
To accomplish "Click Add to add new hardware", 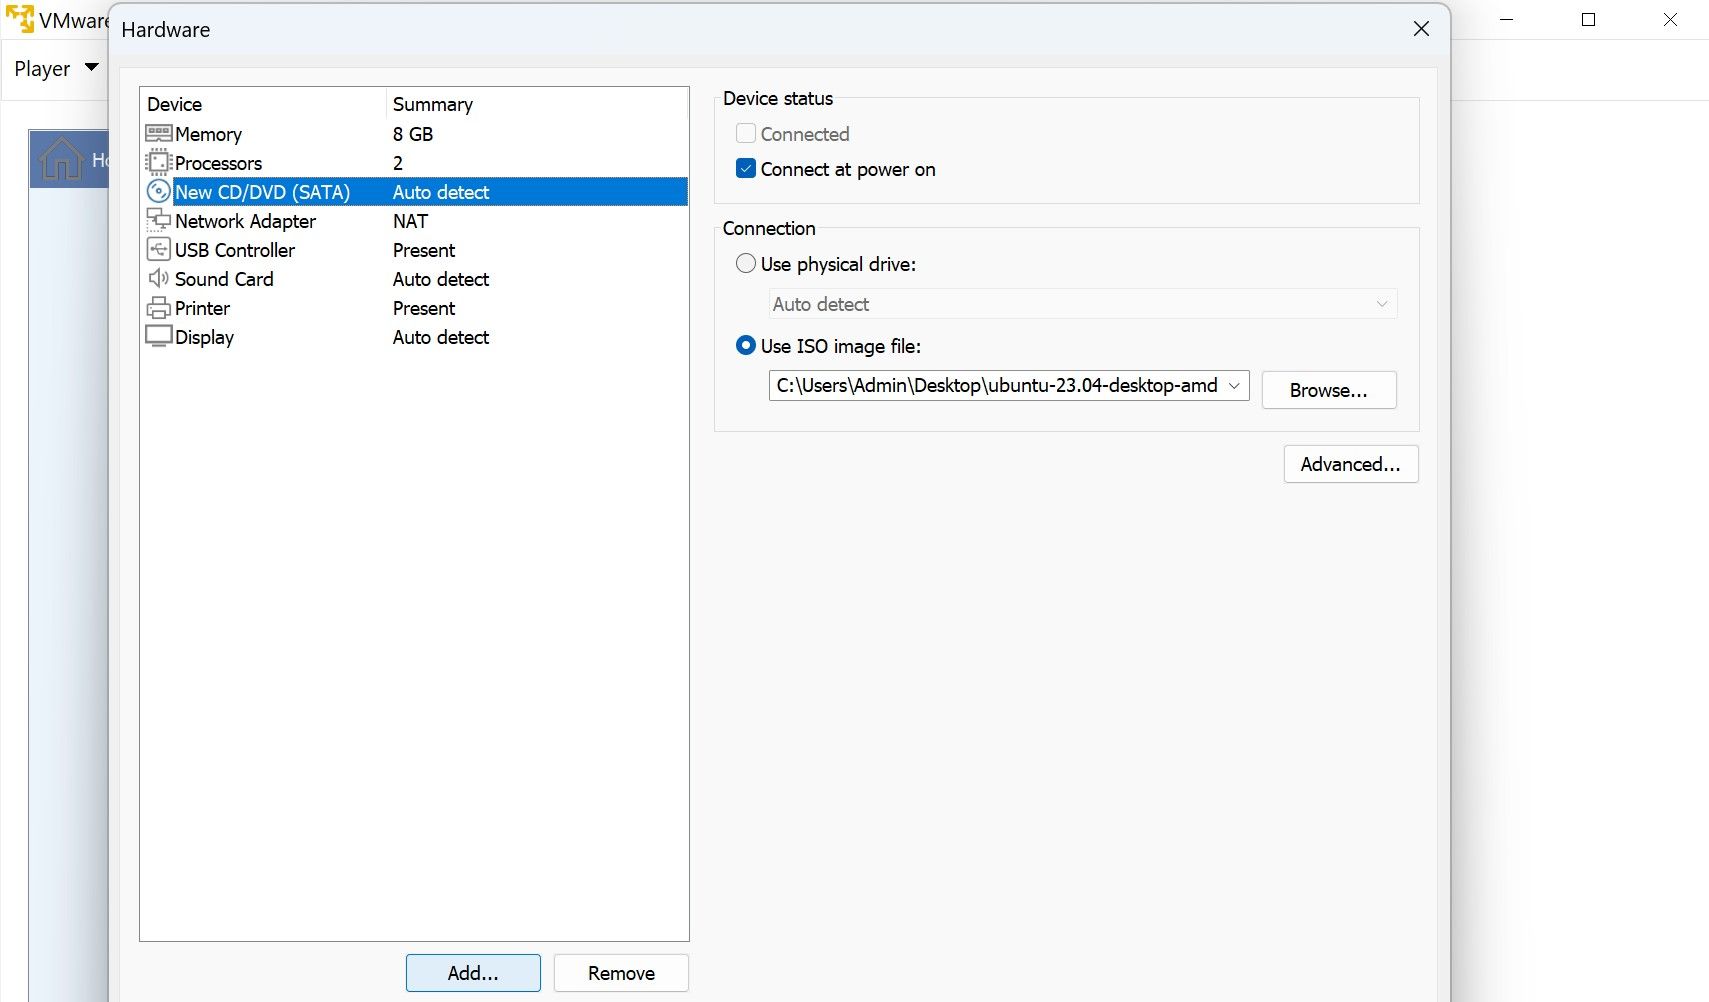I will tap(473, 973).
